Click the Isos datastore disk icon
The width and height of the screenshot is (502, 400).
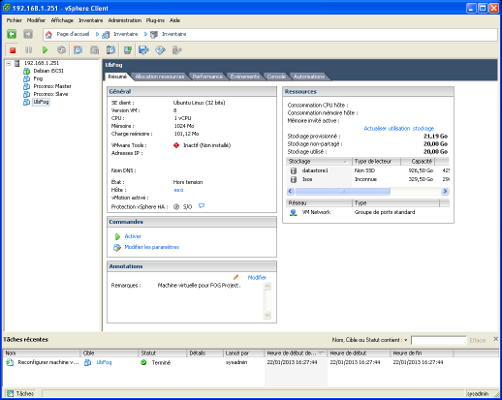point(294,179)
